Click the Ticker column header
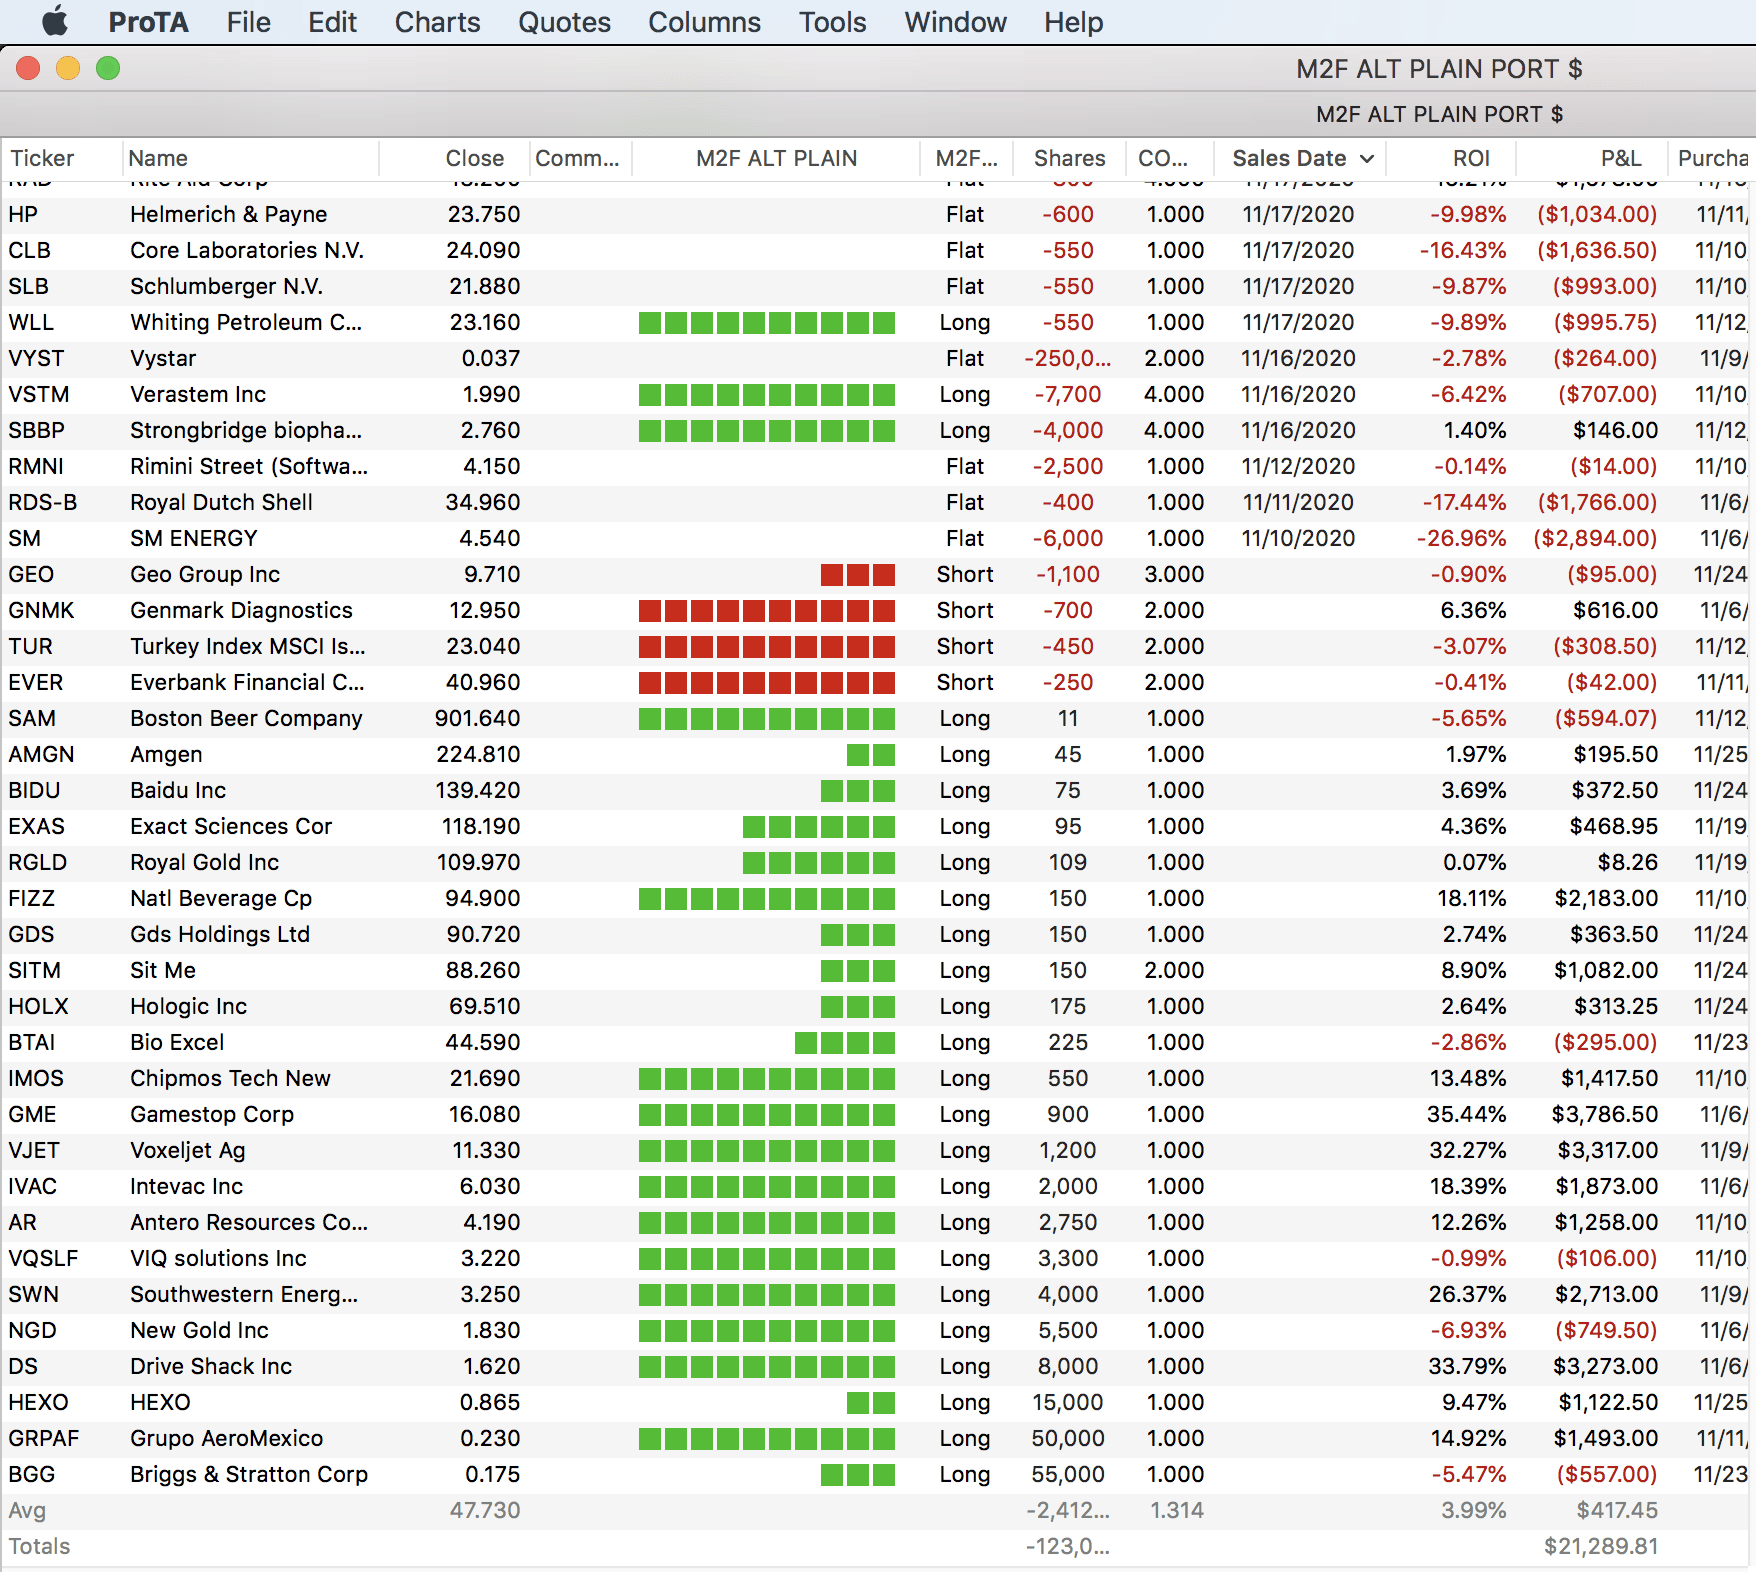The height and width of the screenshot is (1572, 1756). point(42,159)
